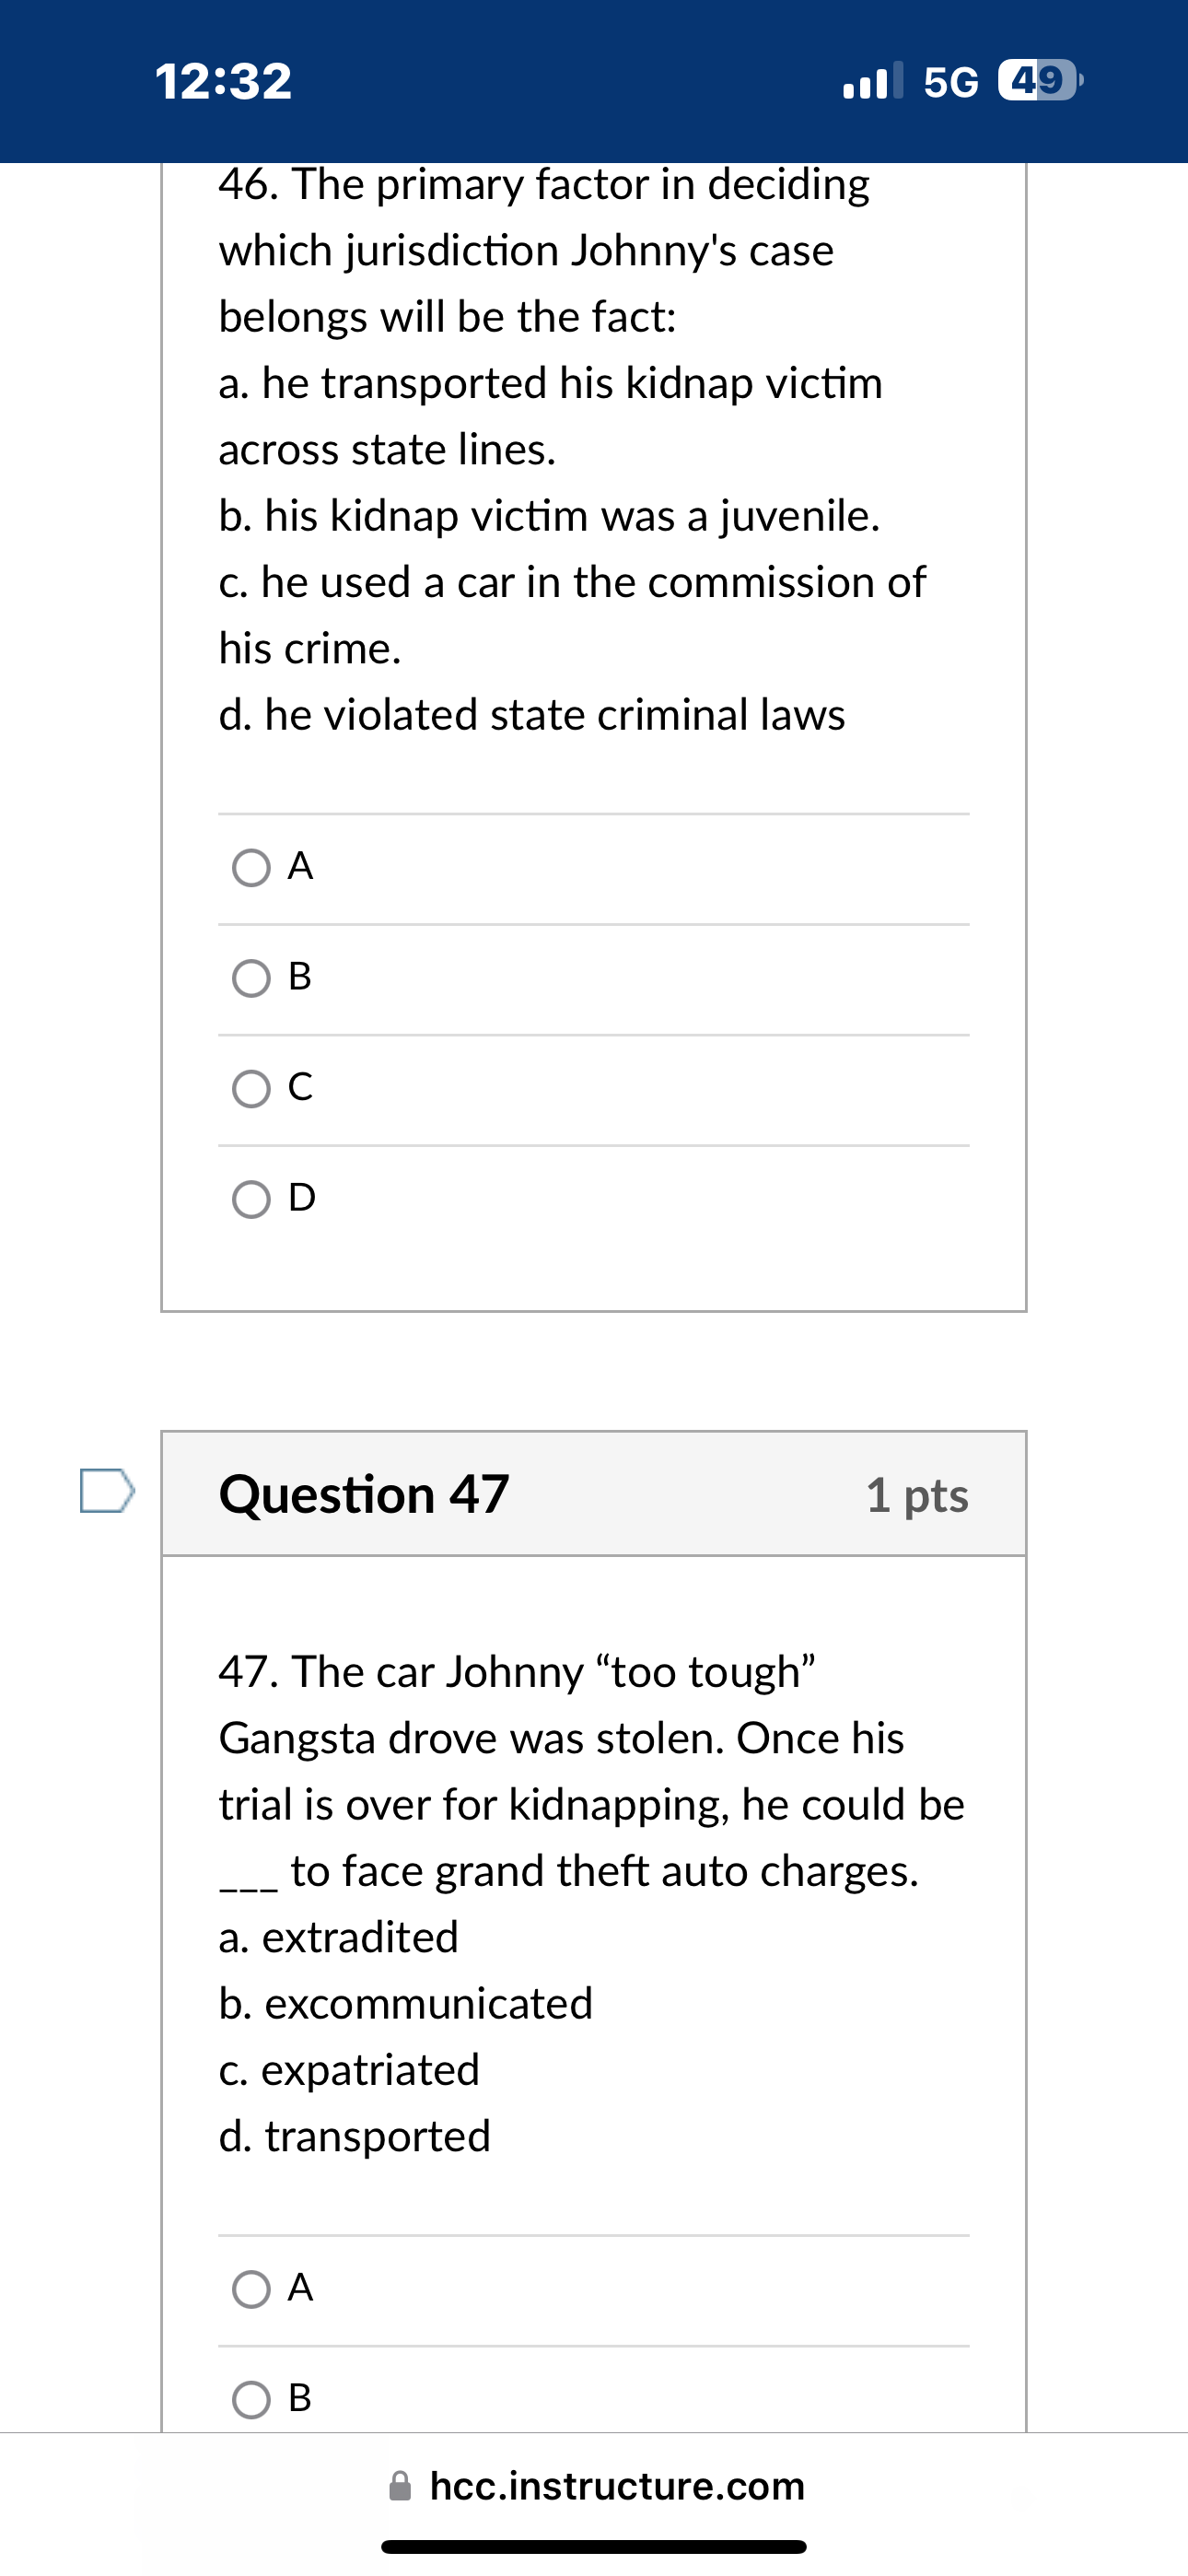This screenshot has width=1188, height=2576.
Task: Select answer A for question 47
Action: click(x=251, y=2289)
